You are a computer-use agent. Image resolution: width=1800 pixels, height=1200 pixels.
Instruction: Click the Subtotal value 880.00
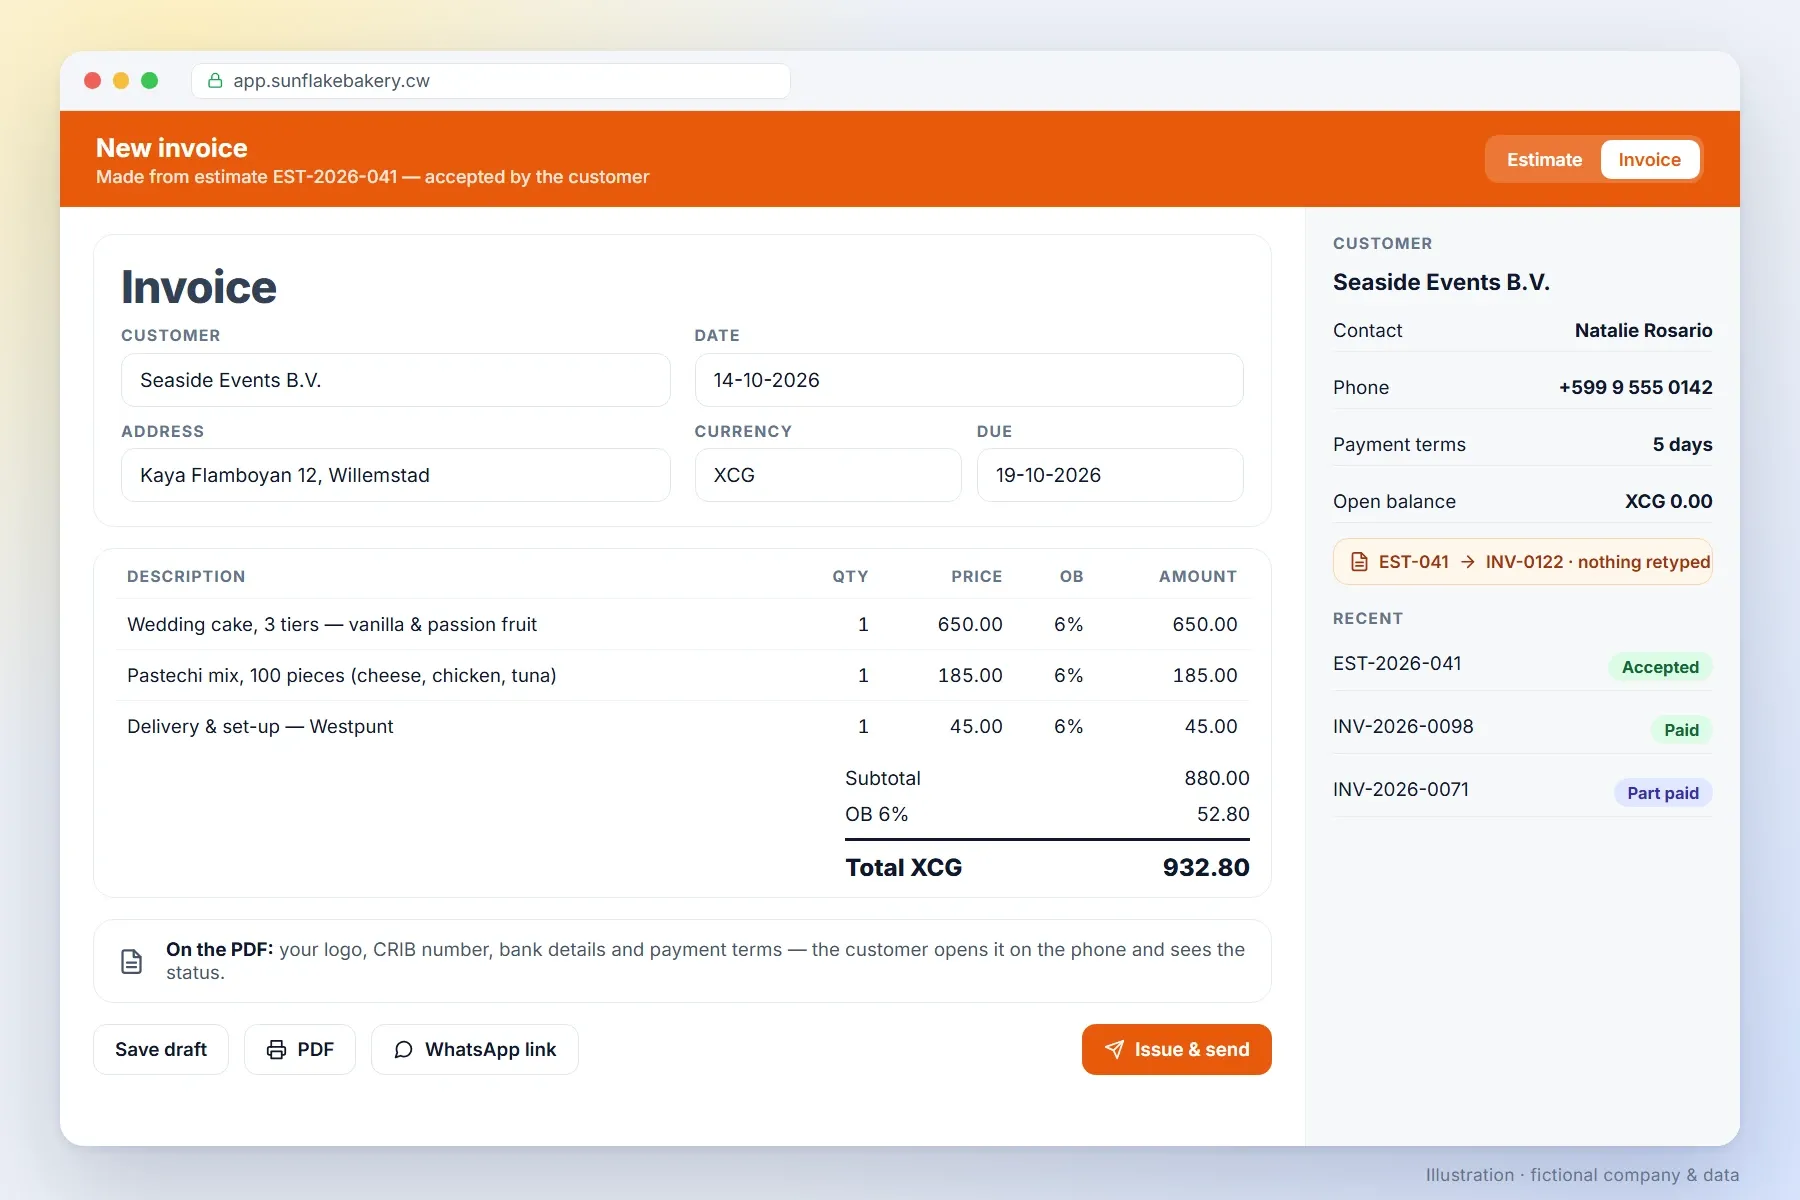coord(1217,778)
